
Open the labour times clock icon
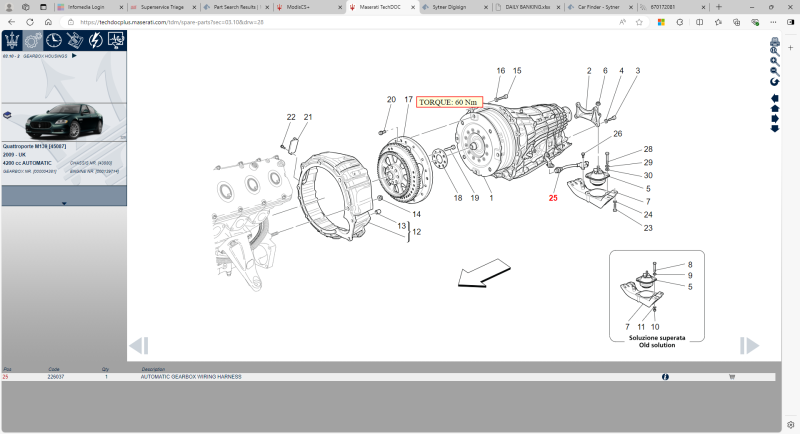tap(54, 40)
